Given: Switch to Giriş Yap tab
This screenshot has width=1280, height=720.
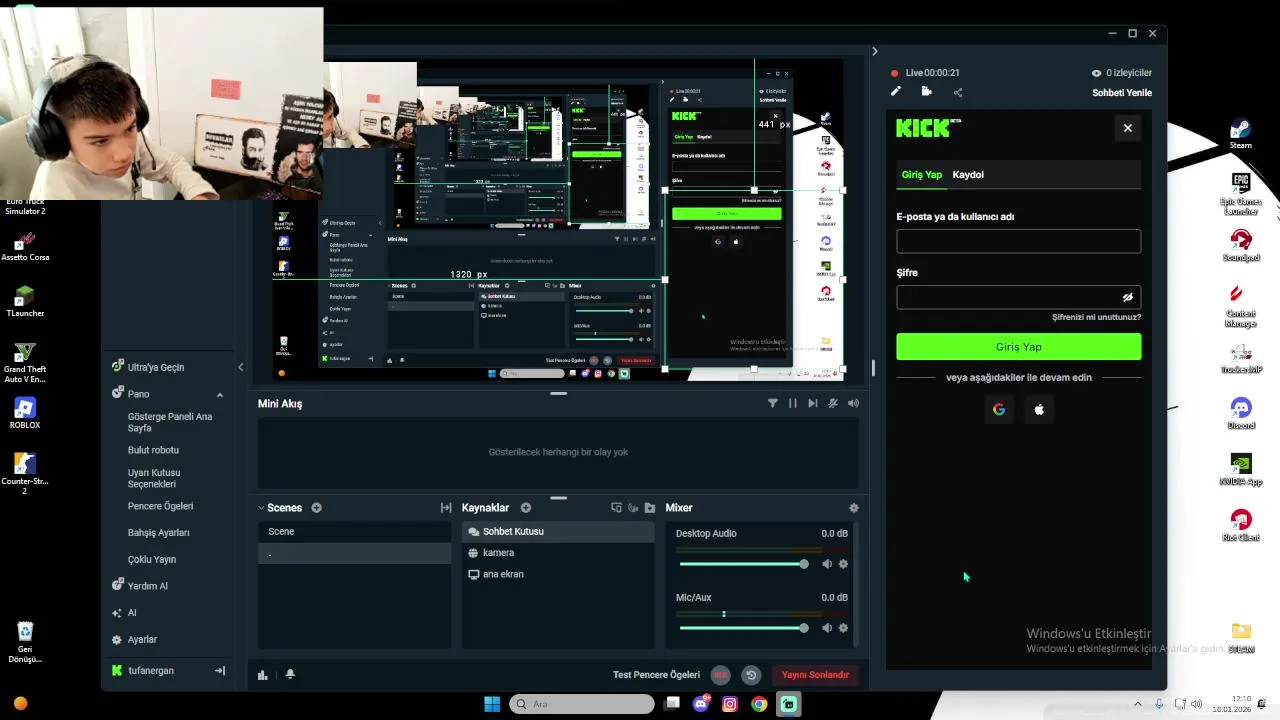Looking at the screenshot, I should pyautogui.click(x=922, y=175).
